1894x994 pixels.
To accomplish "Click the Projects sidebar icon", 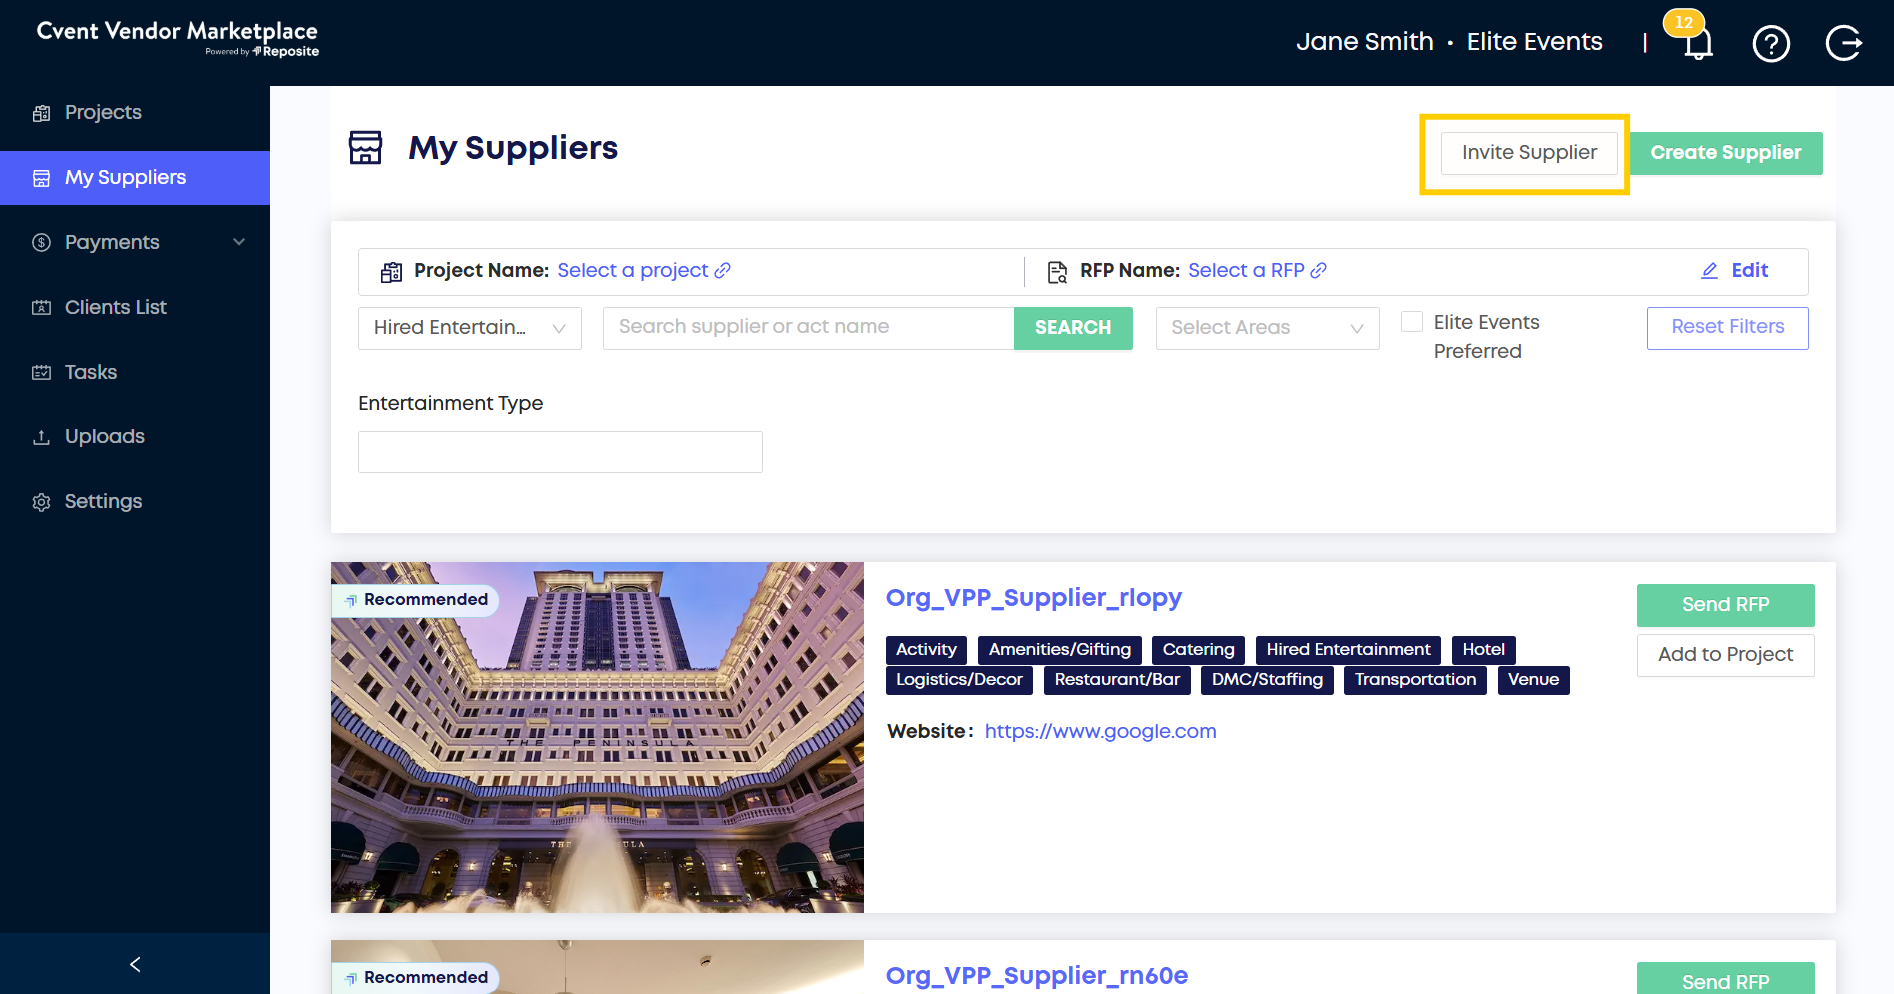I will (41, 113).
